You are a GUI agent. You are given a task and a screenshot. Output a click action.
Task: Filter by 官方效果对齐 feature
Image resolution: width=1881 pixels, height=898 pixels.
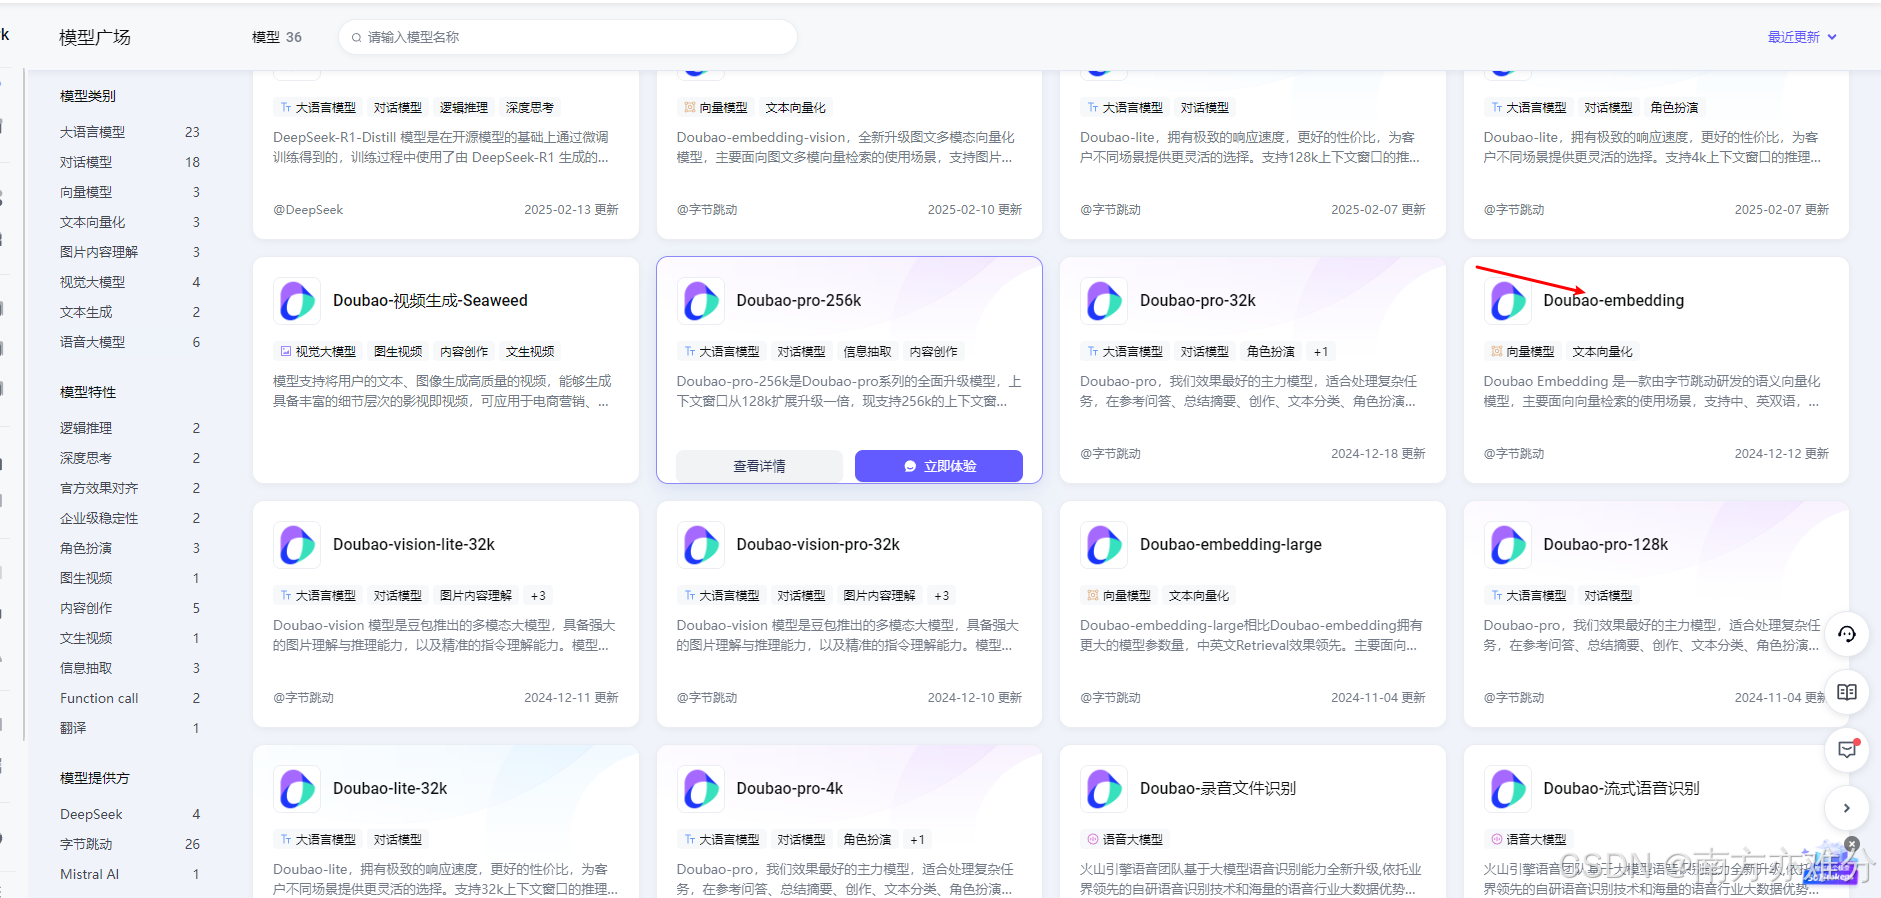tap(130, 488)
